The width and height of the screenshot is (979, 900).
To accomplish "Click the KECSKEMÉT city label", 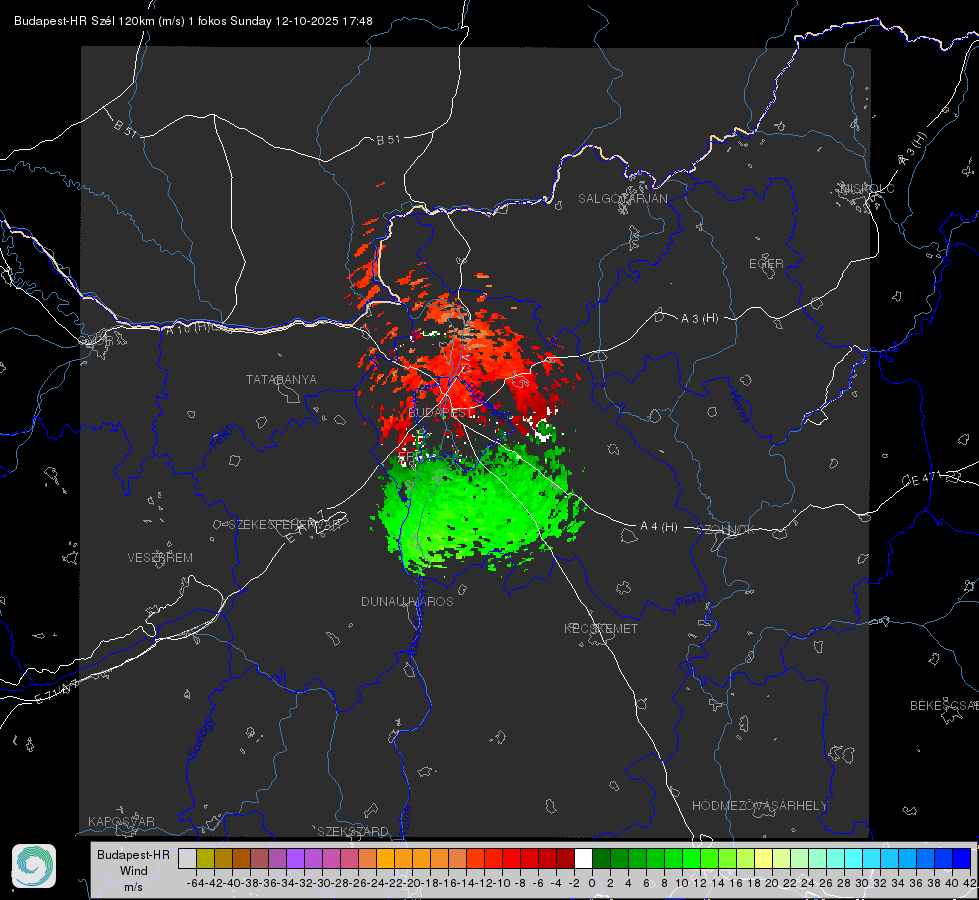I will [x=601, y=629].
